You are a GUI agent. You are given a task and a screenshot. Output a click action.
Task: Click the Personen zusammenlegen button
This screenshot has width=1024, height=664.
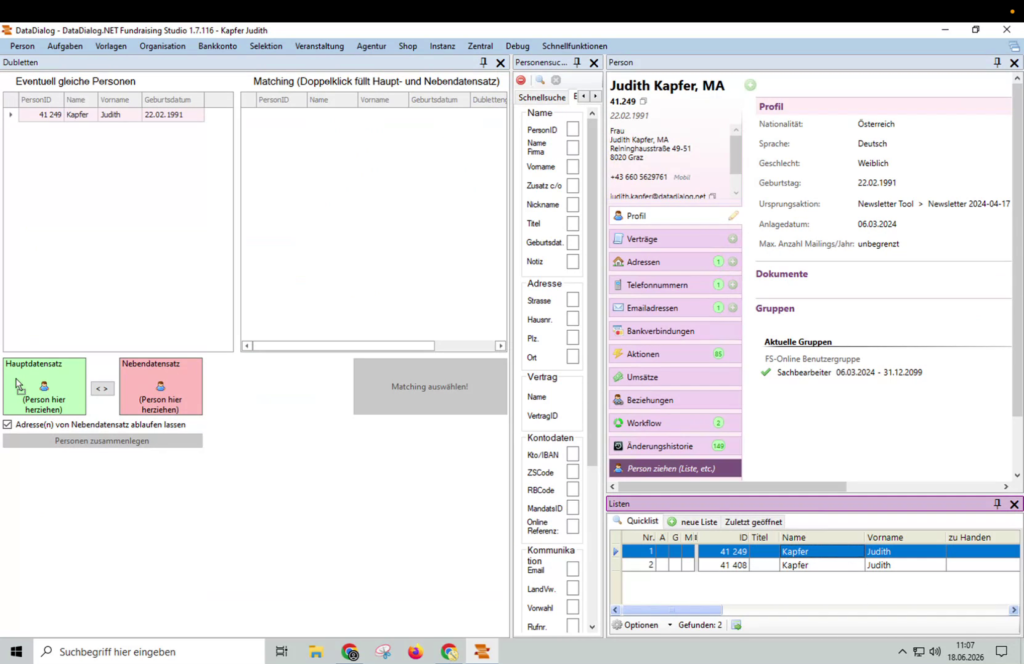[x=103, y=441]
